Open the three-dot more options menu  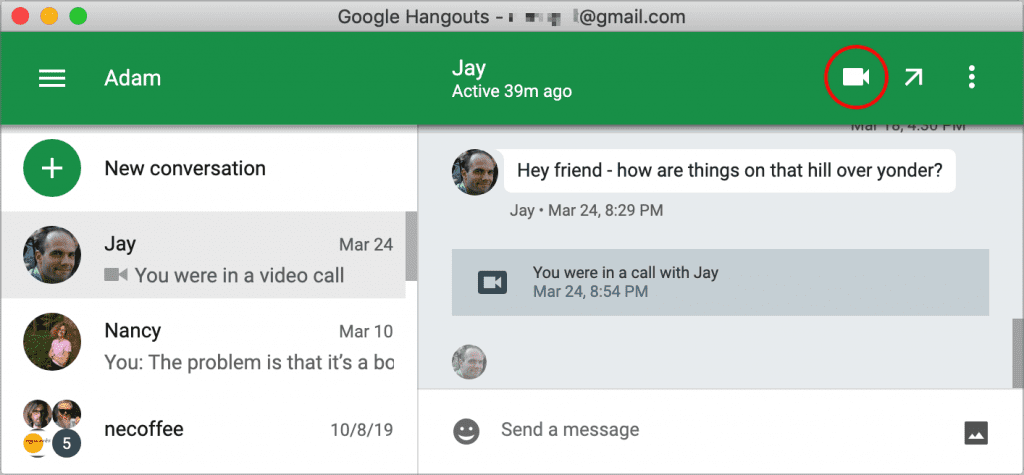(971, 77)
